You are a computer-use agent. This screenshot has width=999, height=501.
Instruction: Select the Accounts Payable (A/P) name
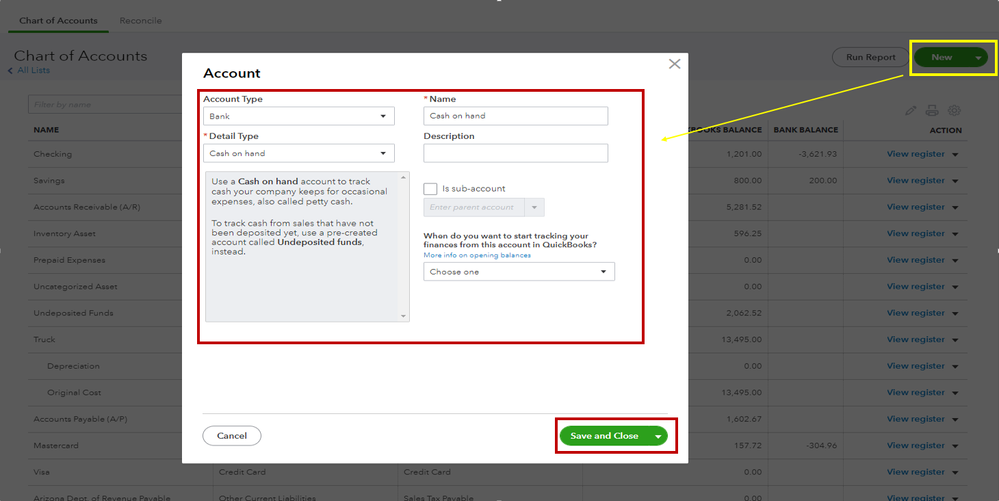pos(80,419)
